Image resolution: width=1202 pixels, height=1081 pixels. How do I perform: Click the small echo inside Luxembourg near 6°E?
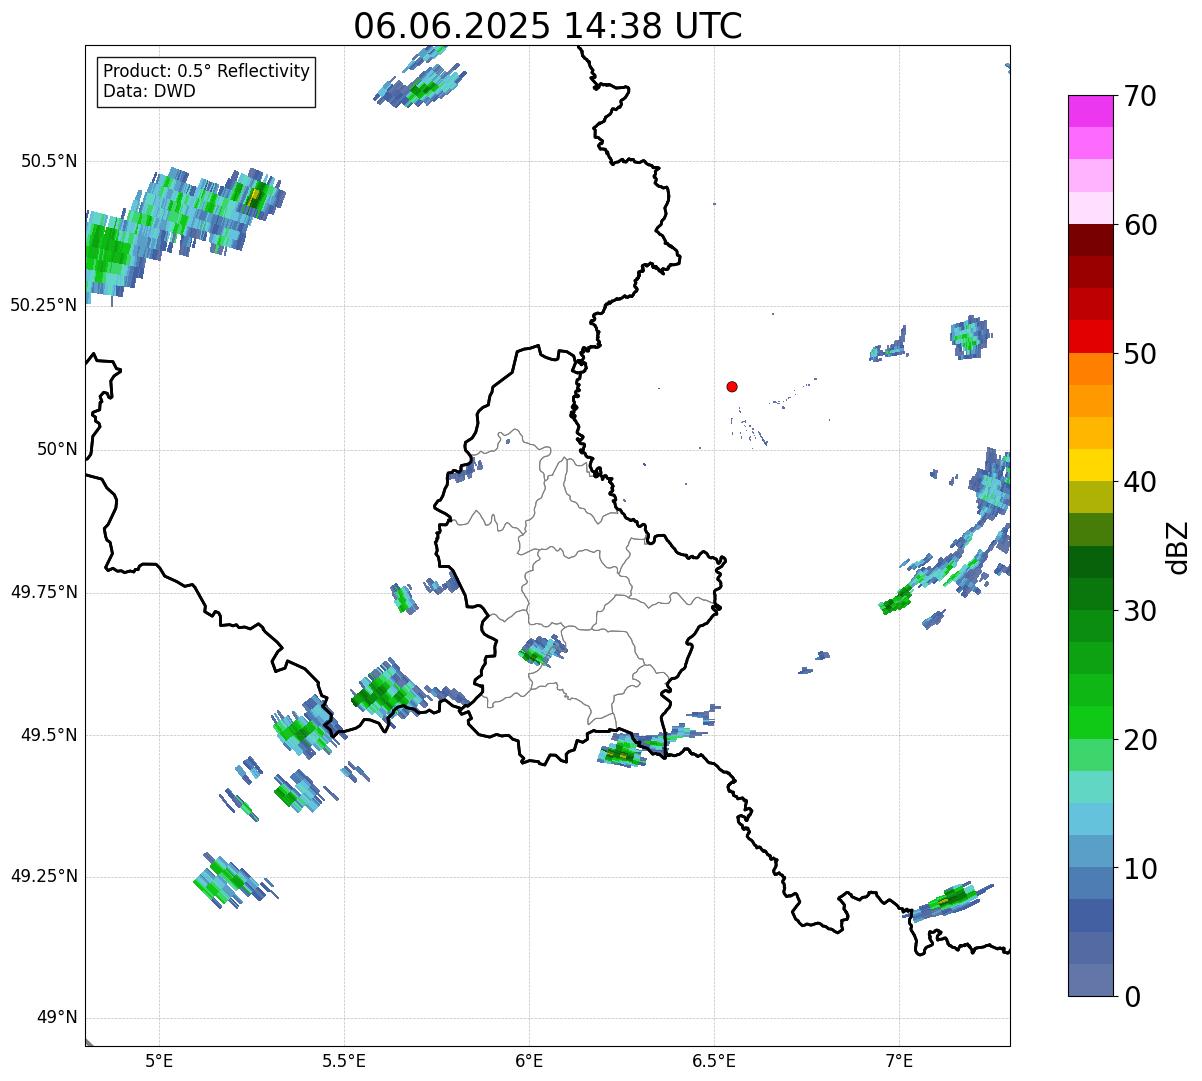click(541, 651)
